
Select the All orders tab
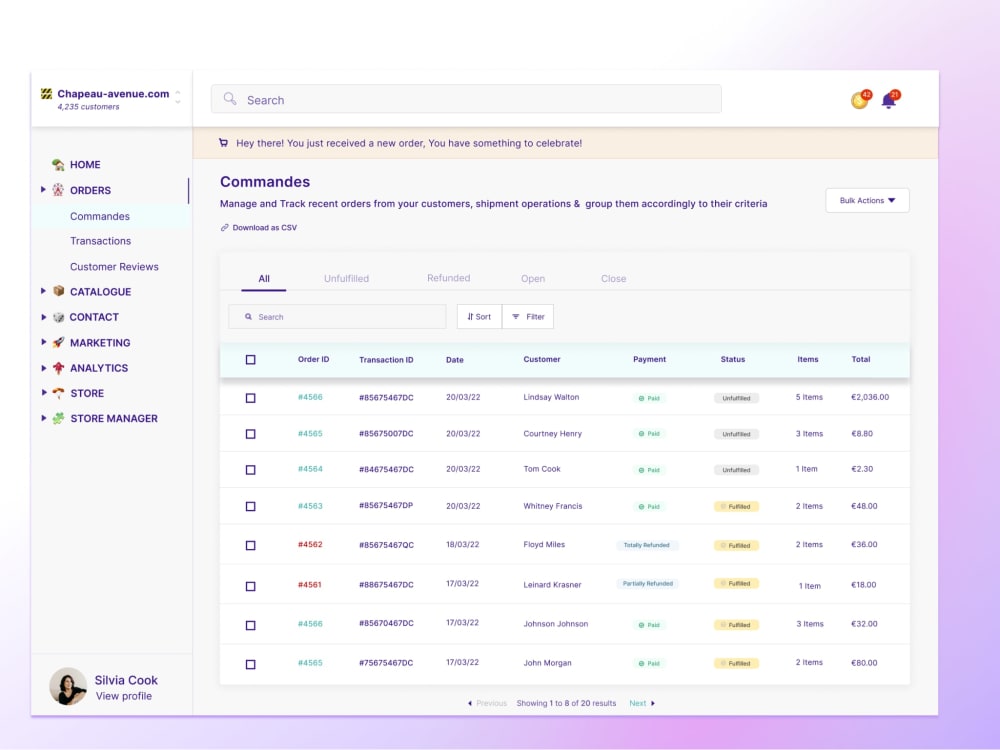coord(264,279)
